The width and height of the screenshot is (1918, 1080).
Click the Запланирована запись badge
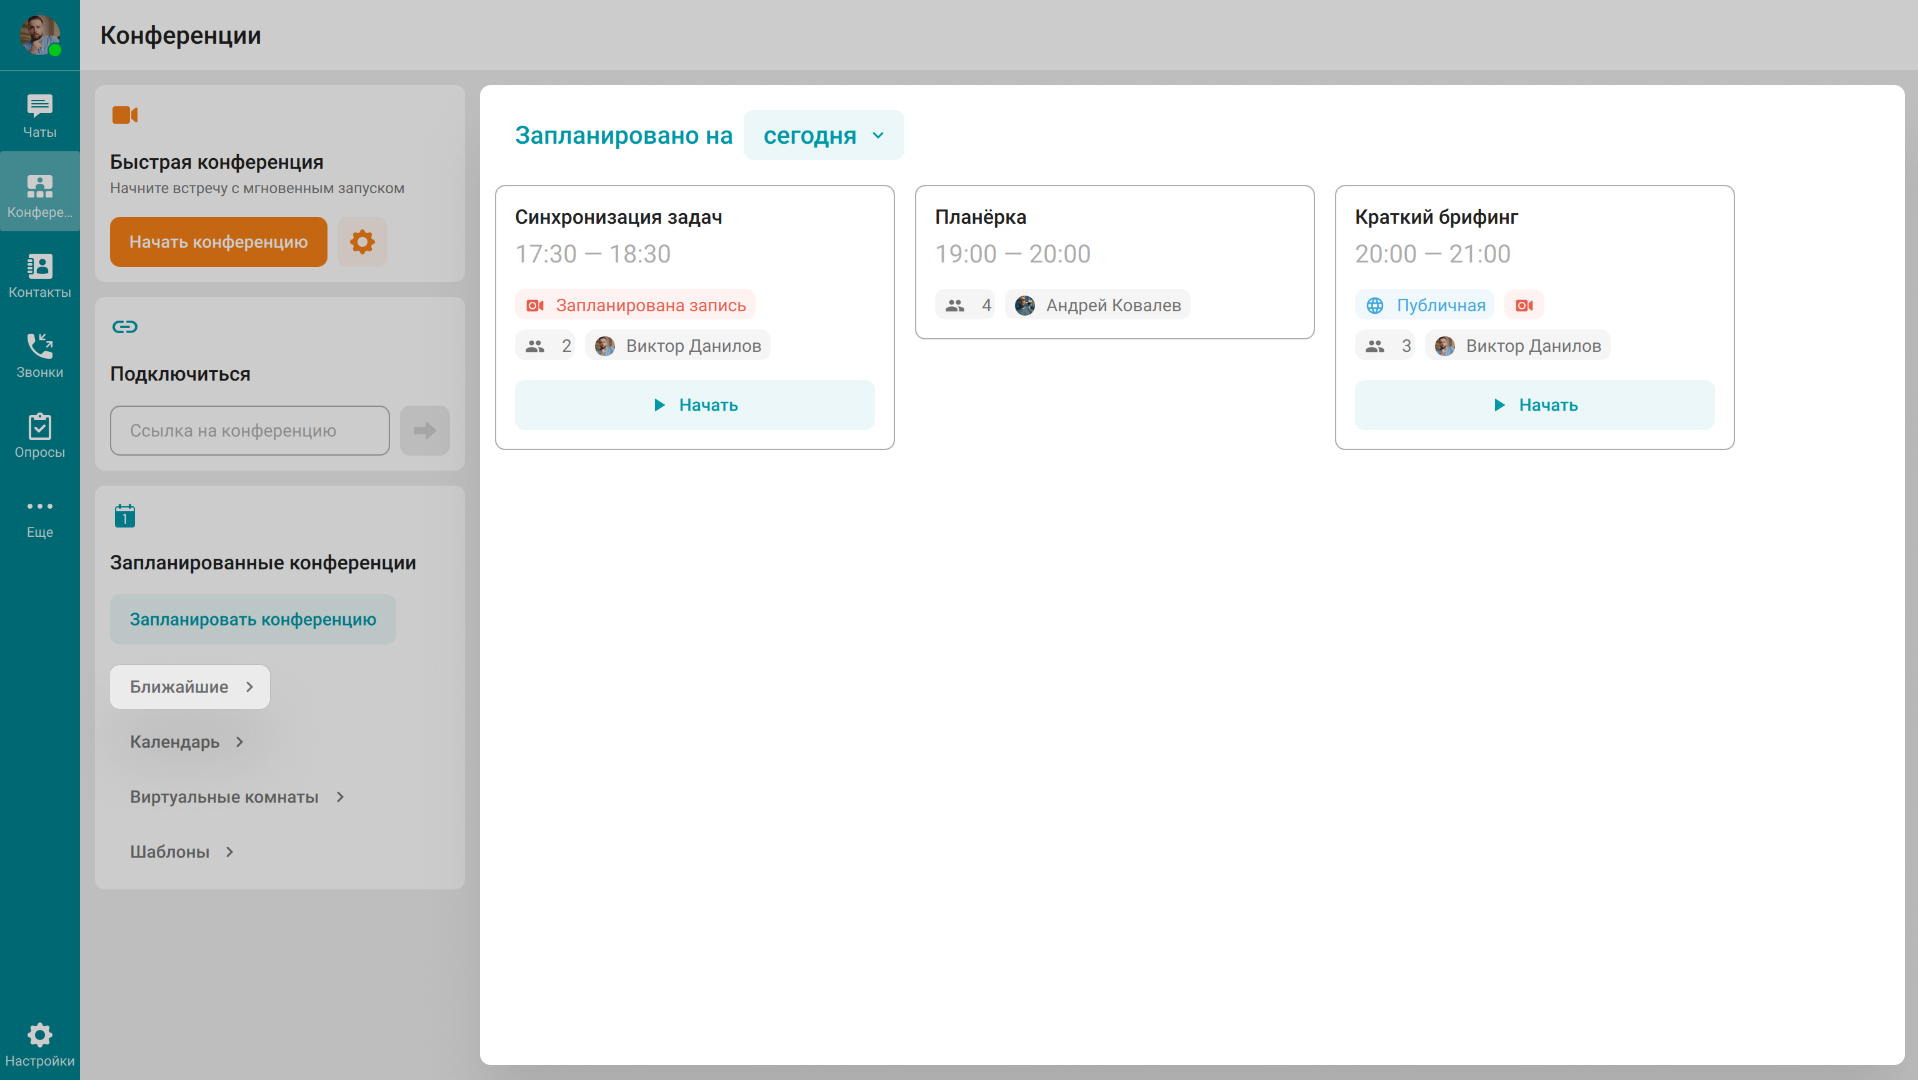tap(635, 305)
